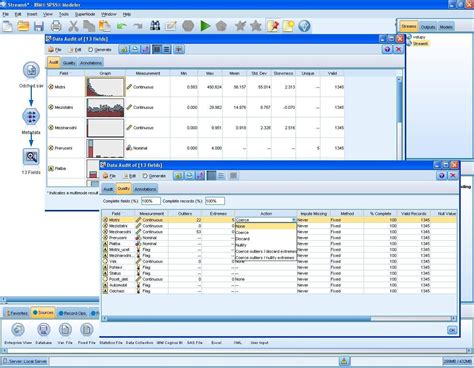Pick the Enterprise View source node in palette
Screen dimensions: 474x368
[18, 330]
